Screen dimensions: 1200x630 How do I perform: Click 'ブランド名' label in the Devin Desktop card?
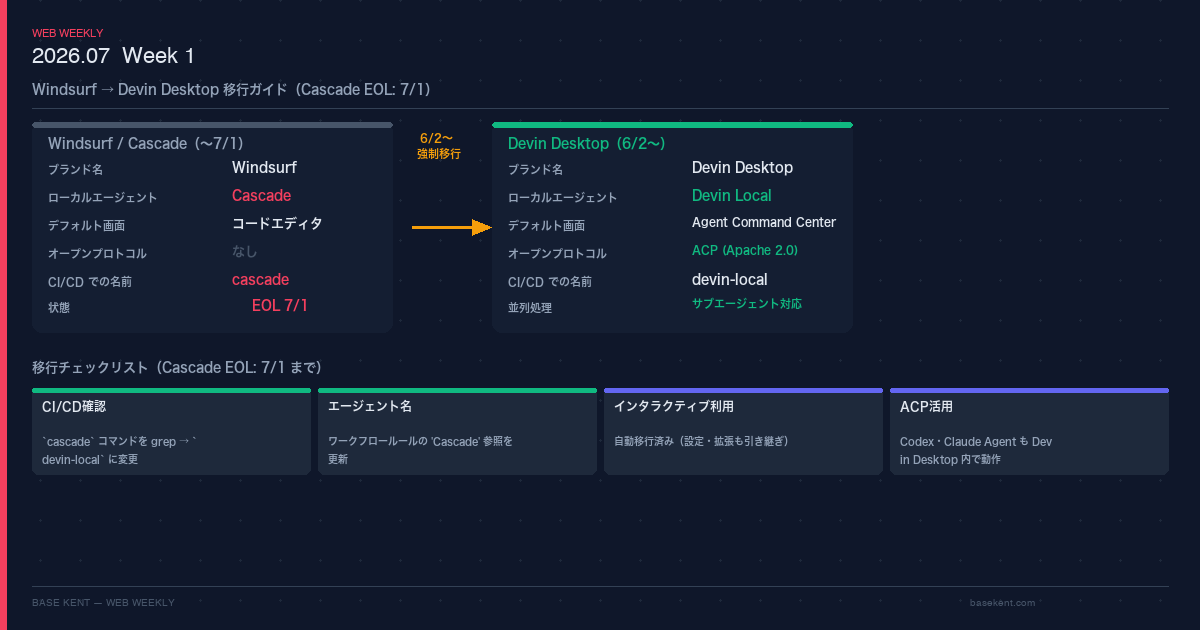coord(535,170)
